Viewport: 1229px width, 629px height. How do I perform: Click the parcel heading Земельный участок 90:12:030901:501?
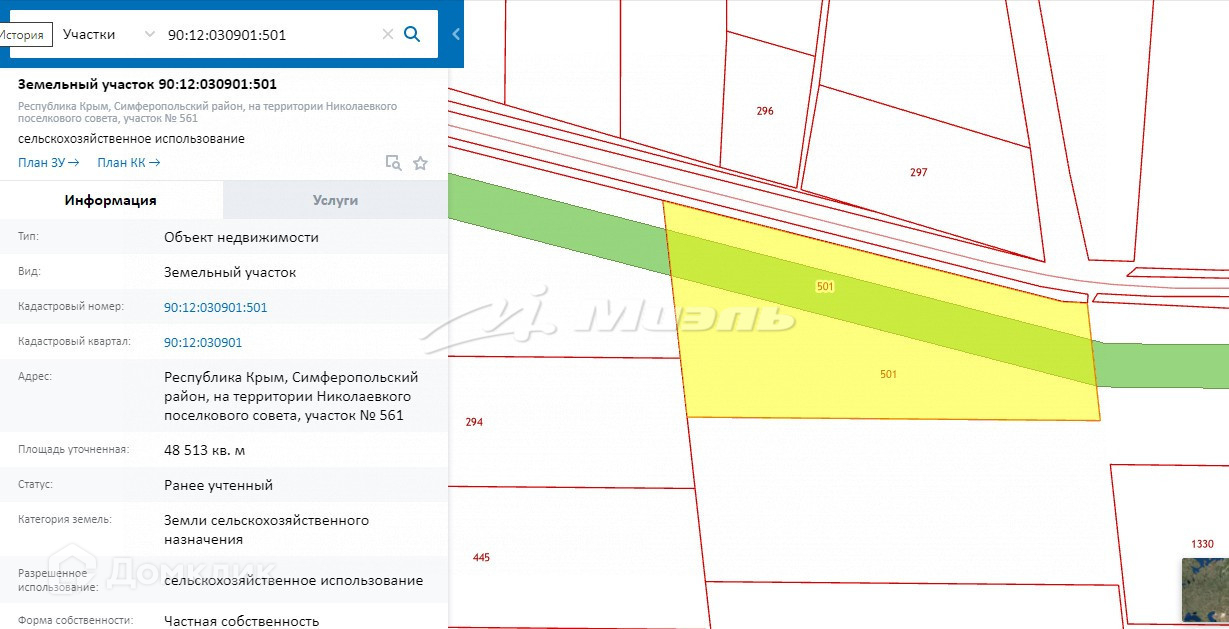[x=147, y=84]
